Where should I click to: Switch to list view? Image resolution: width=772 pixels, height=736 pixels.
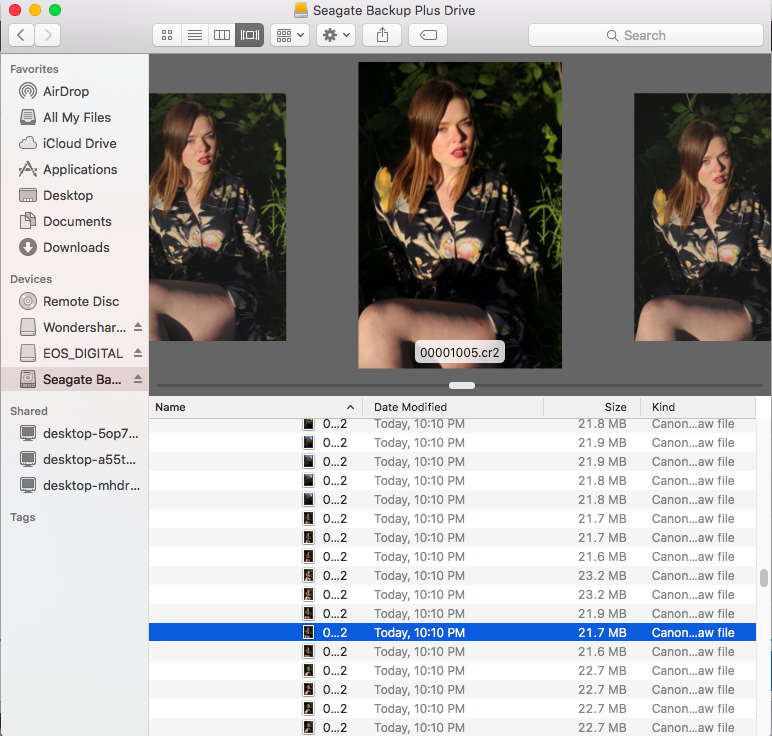[x=194, y=35]
